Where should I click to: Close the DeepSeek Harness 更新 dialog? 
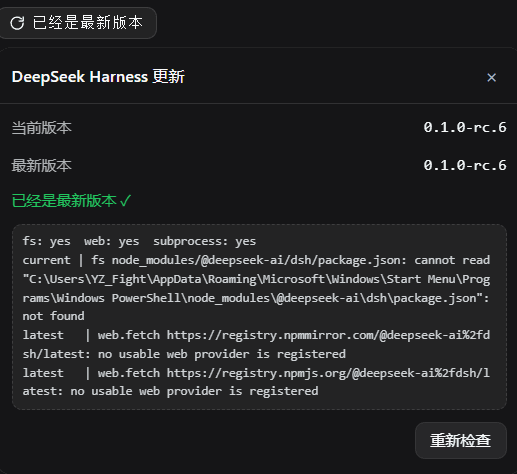[x=491, y=77]
